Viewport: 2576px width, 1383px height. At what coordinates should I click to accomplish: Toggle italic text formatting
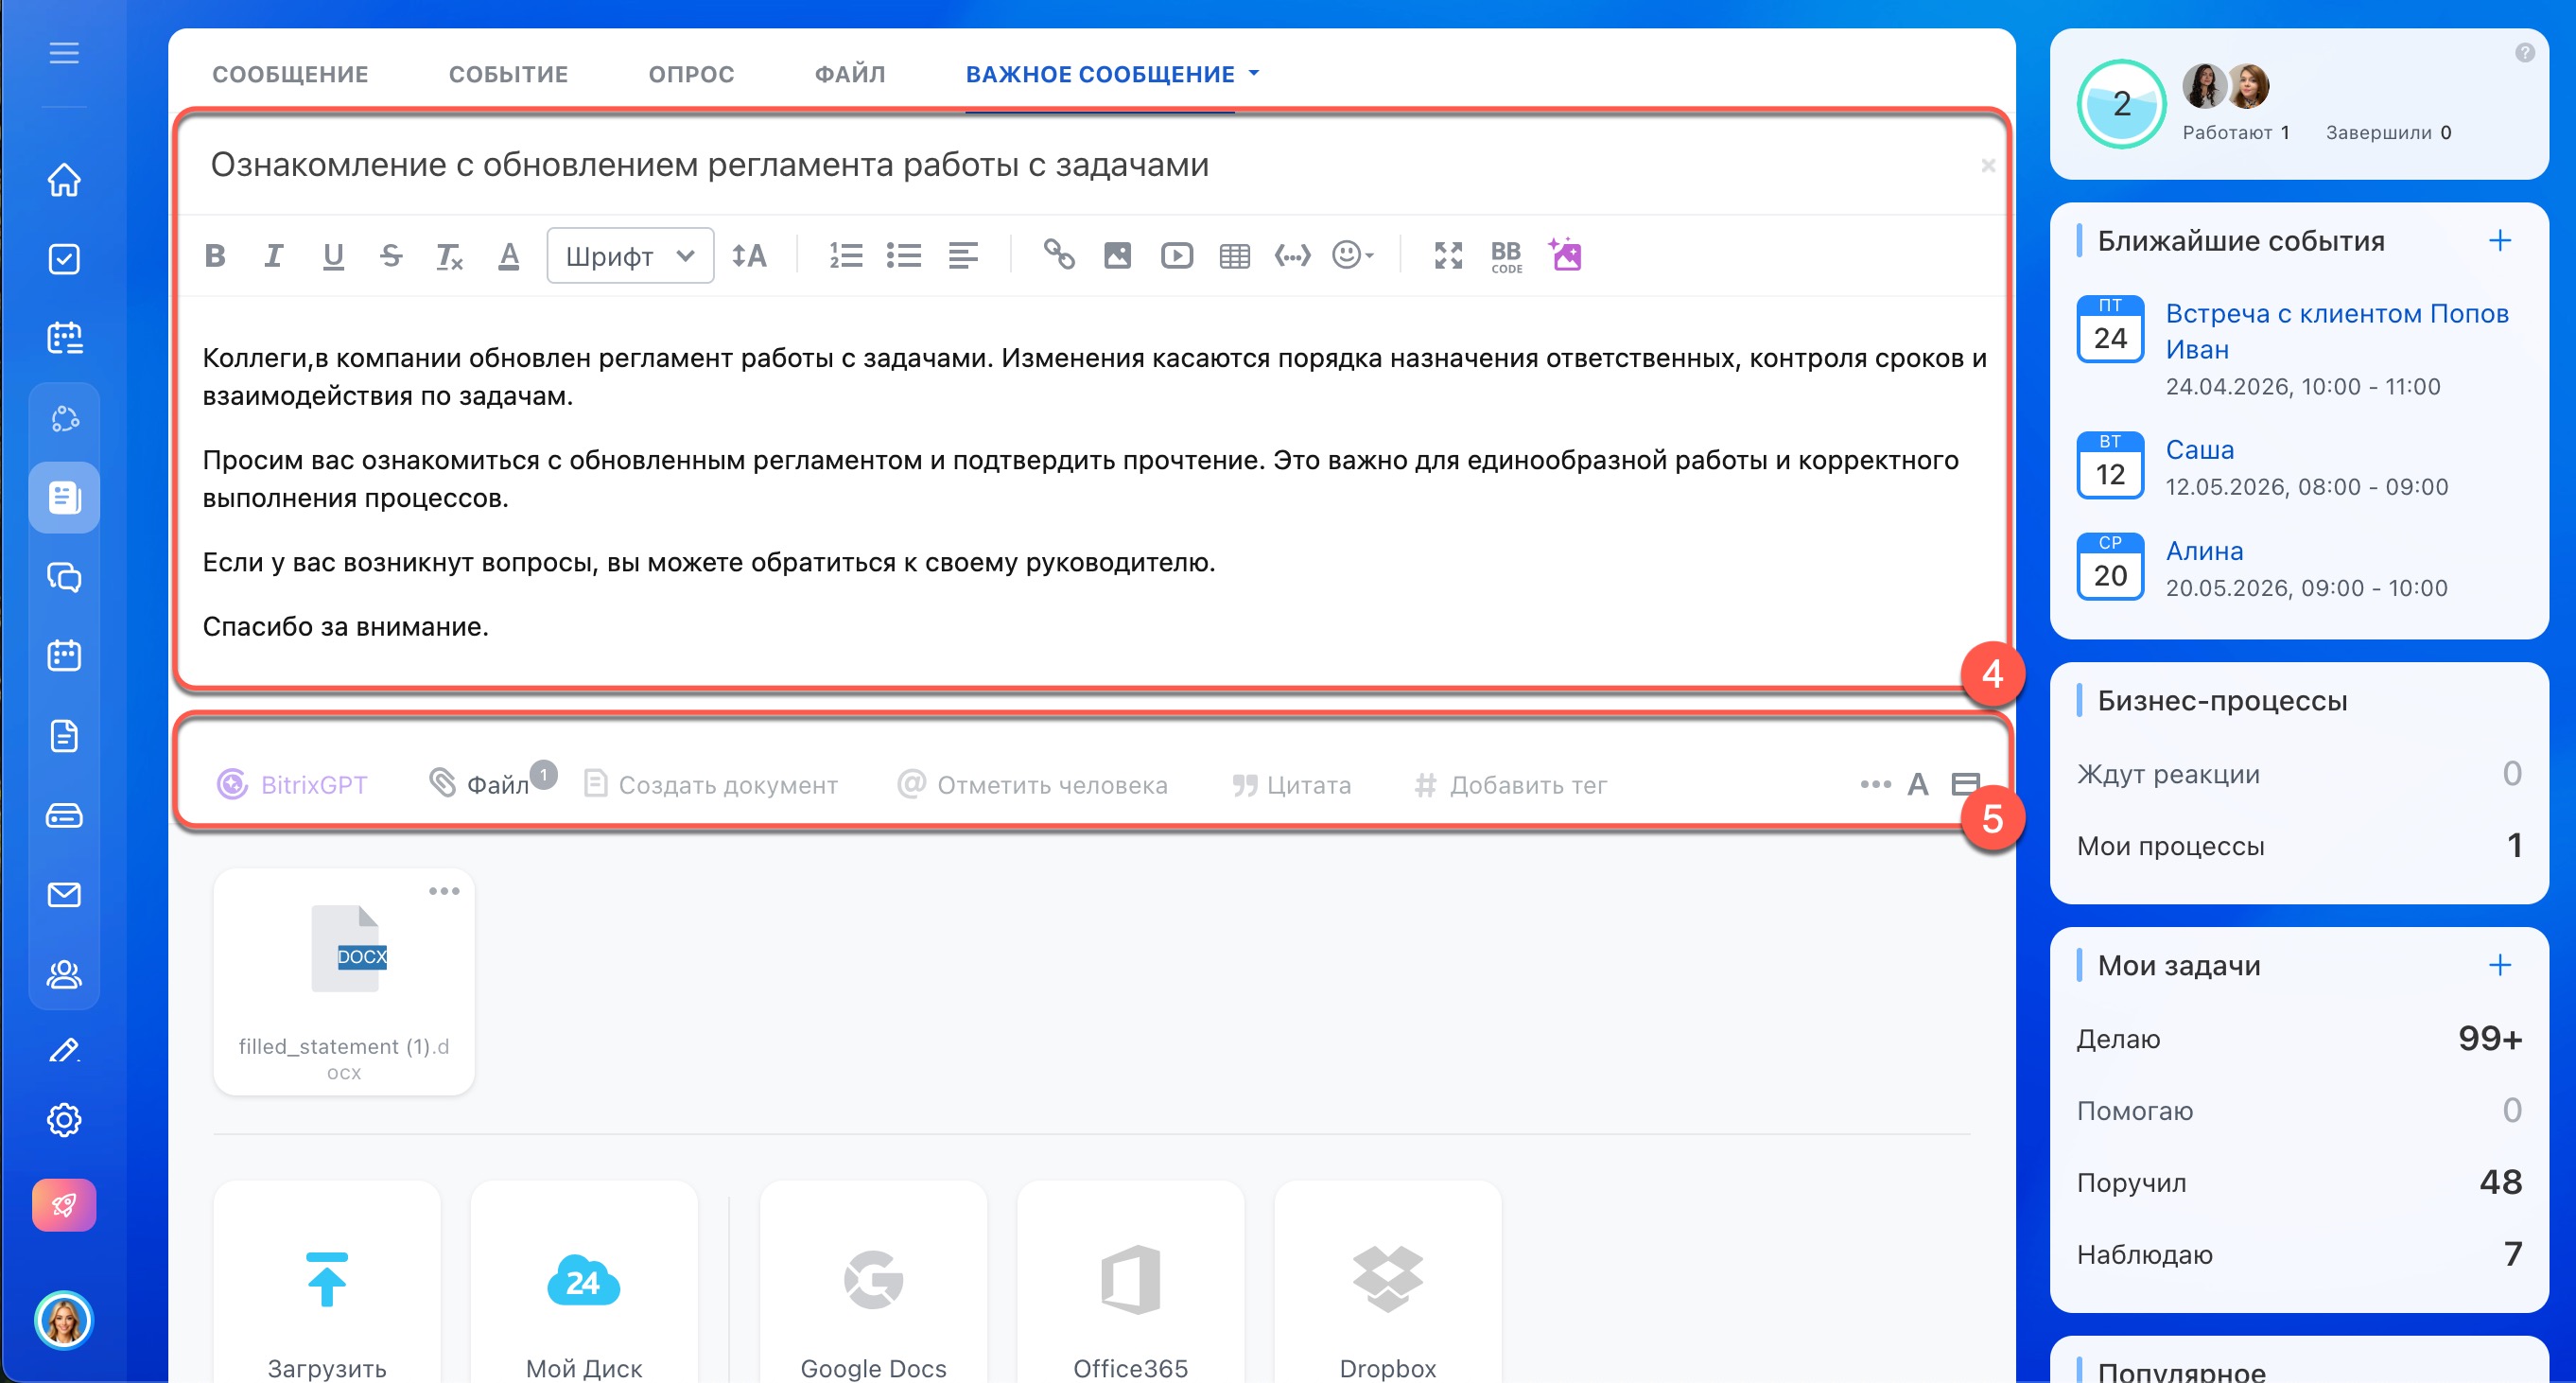click(x=273, y=256)
